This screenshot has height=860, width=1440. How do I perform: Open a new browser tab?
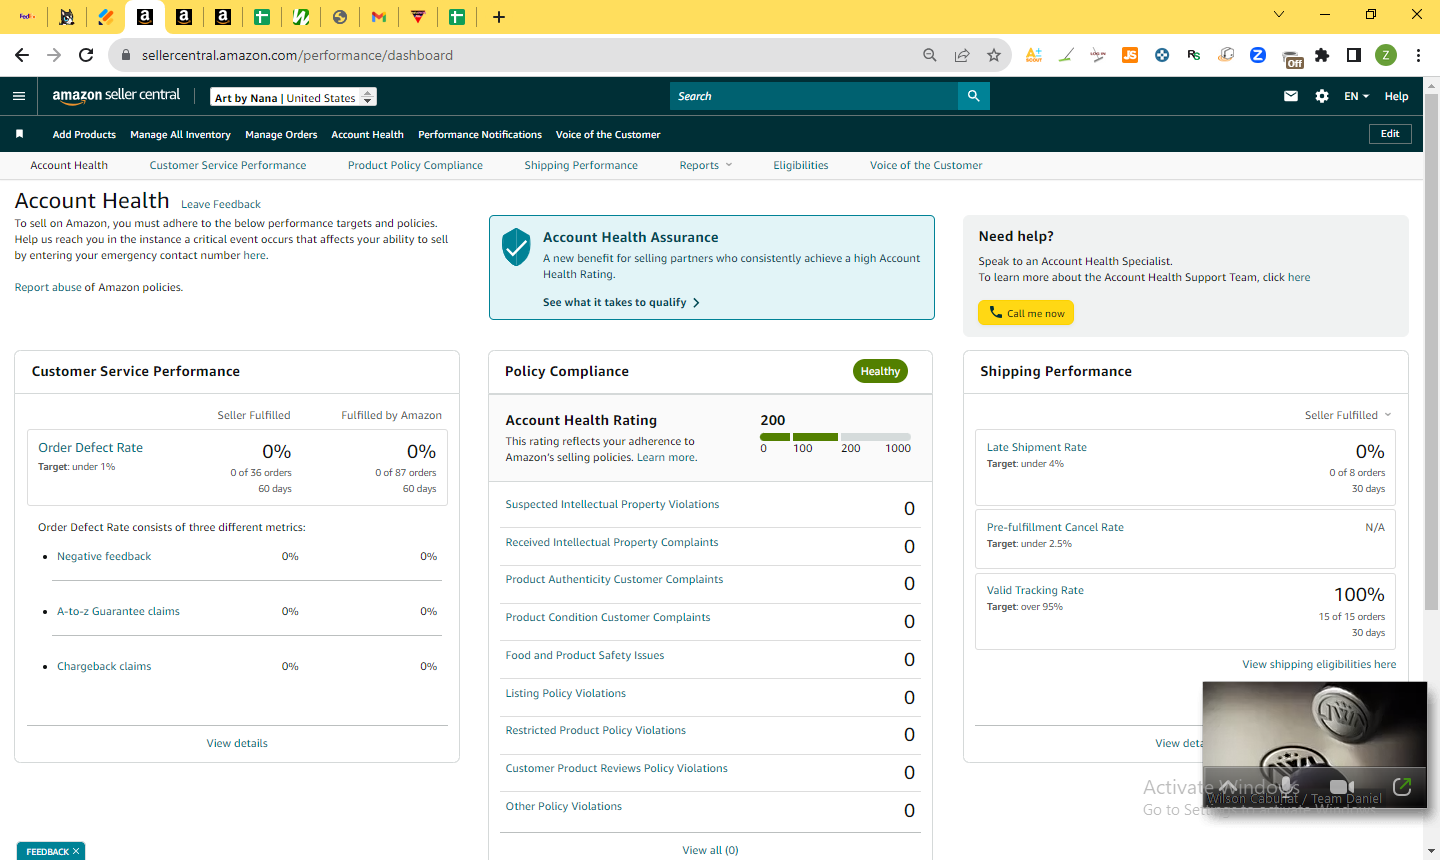pos(499,16)
